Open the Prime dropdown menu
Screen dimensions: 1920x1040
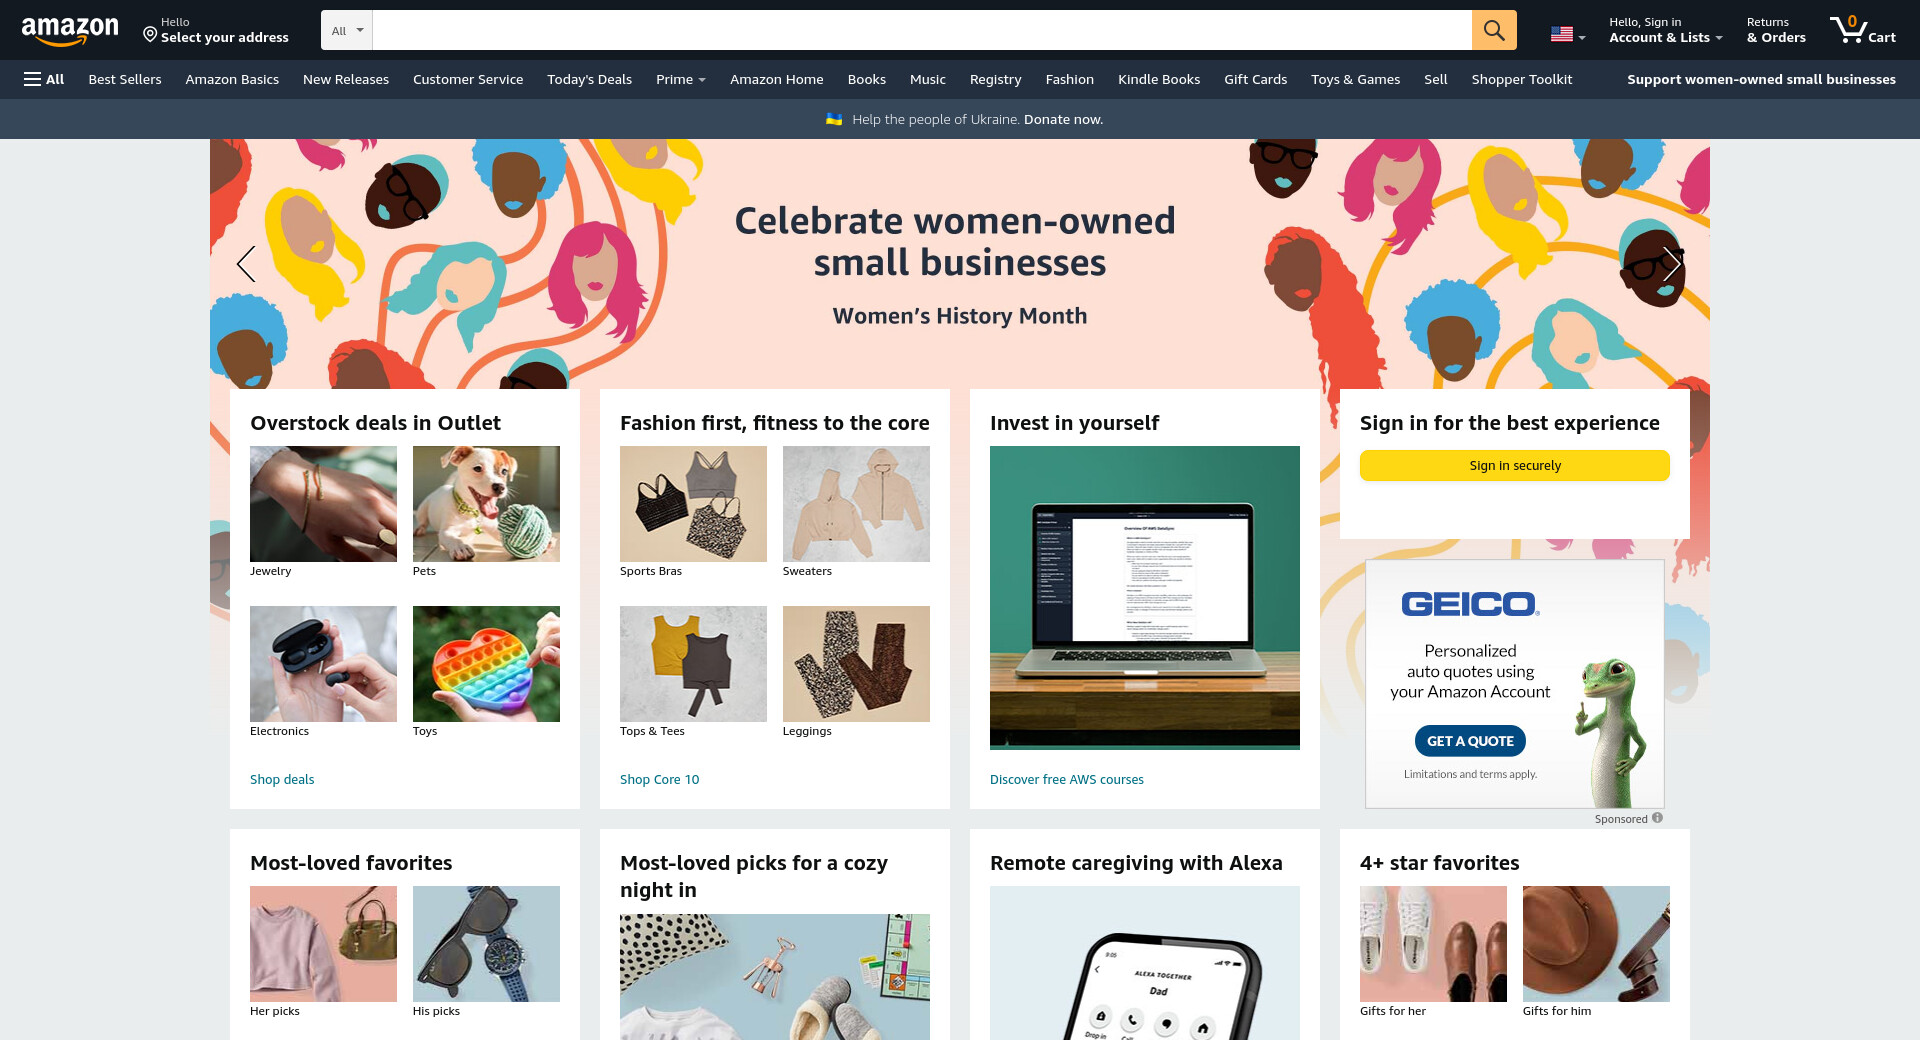(x=681, y=79)
